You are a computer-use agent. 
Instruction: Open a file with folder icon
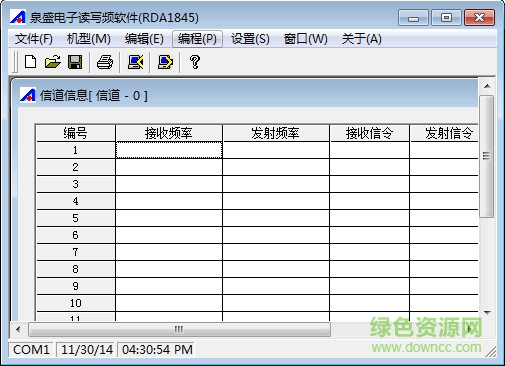(53, 62)
